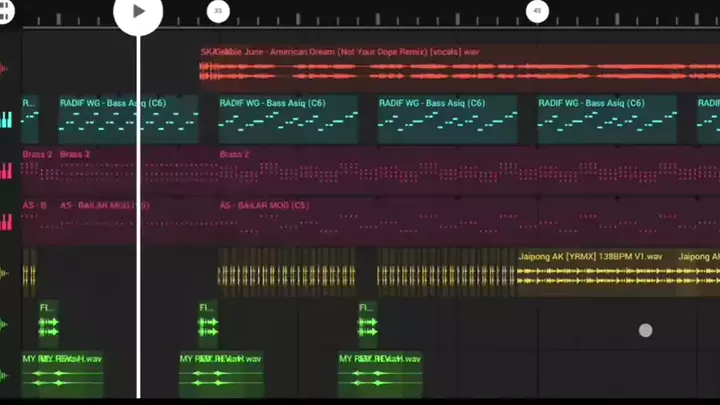
Task: Tap the gray touch indicator dot
Action: [x=646, y=330]
